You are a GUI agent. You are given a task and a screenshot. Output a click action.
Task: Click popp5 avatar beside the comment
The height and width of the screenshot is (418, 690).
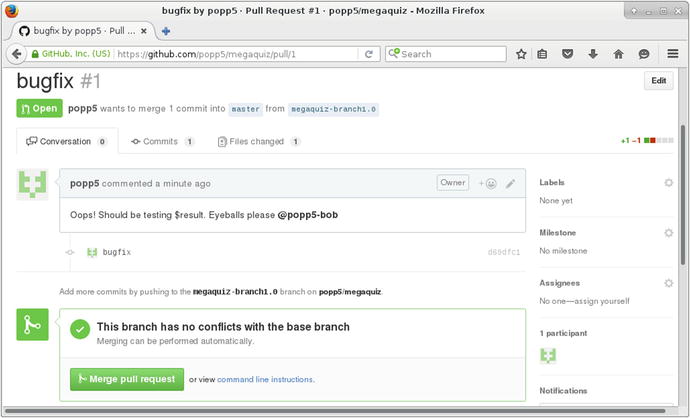[x=32, y=184]
